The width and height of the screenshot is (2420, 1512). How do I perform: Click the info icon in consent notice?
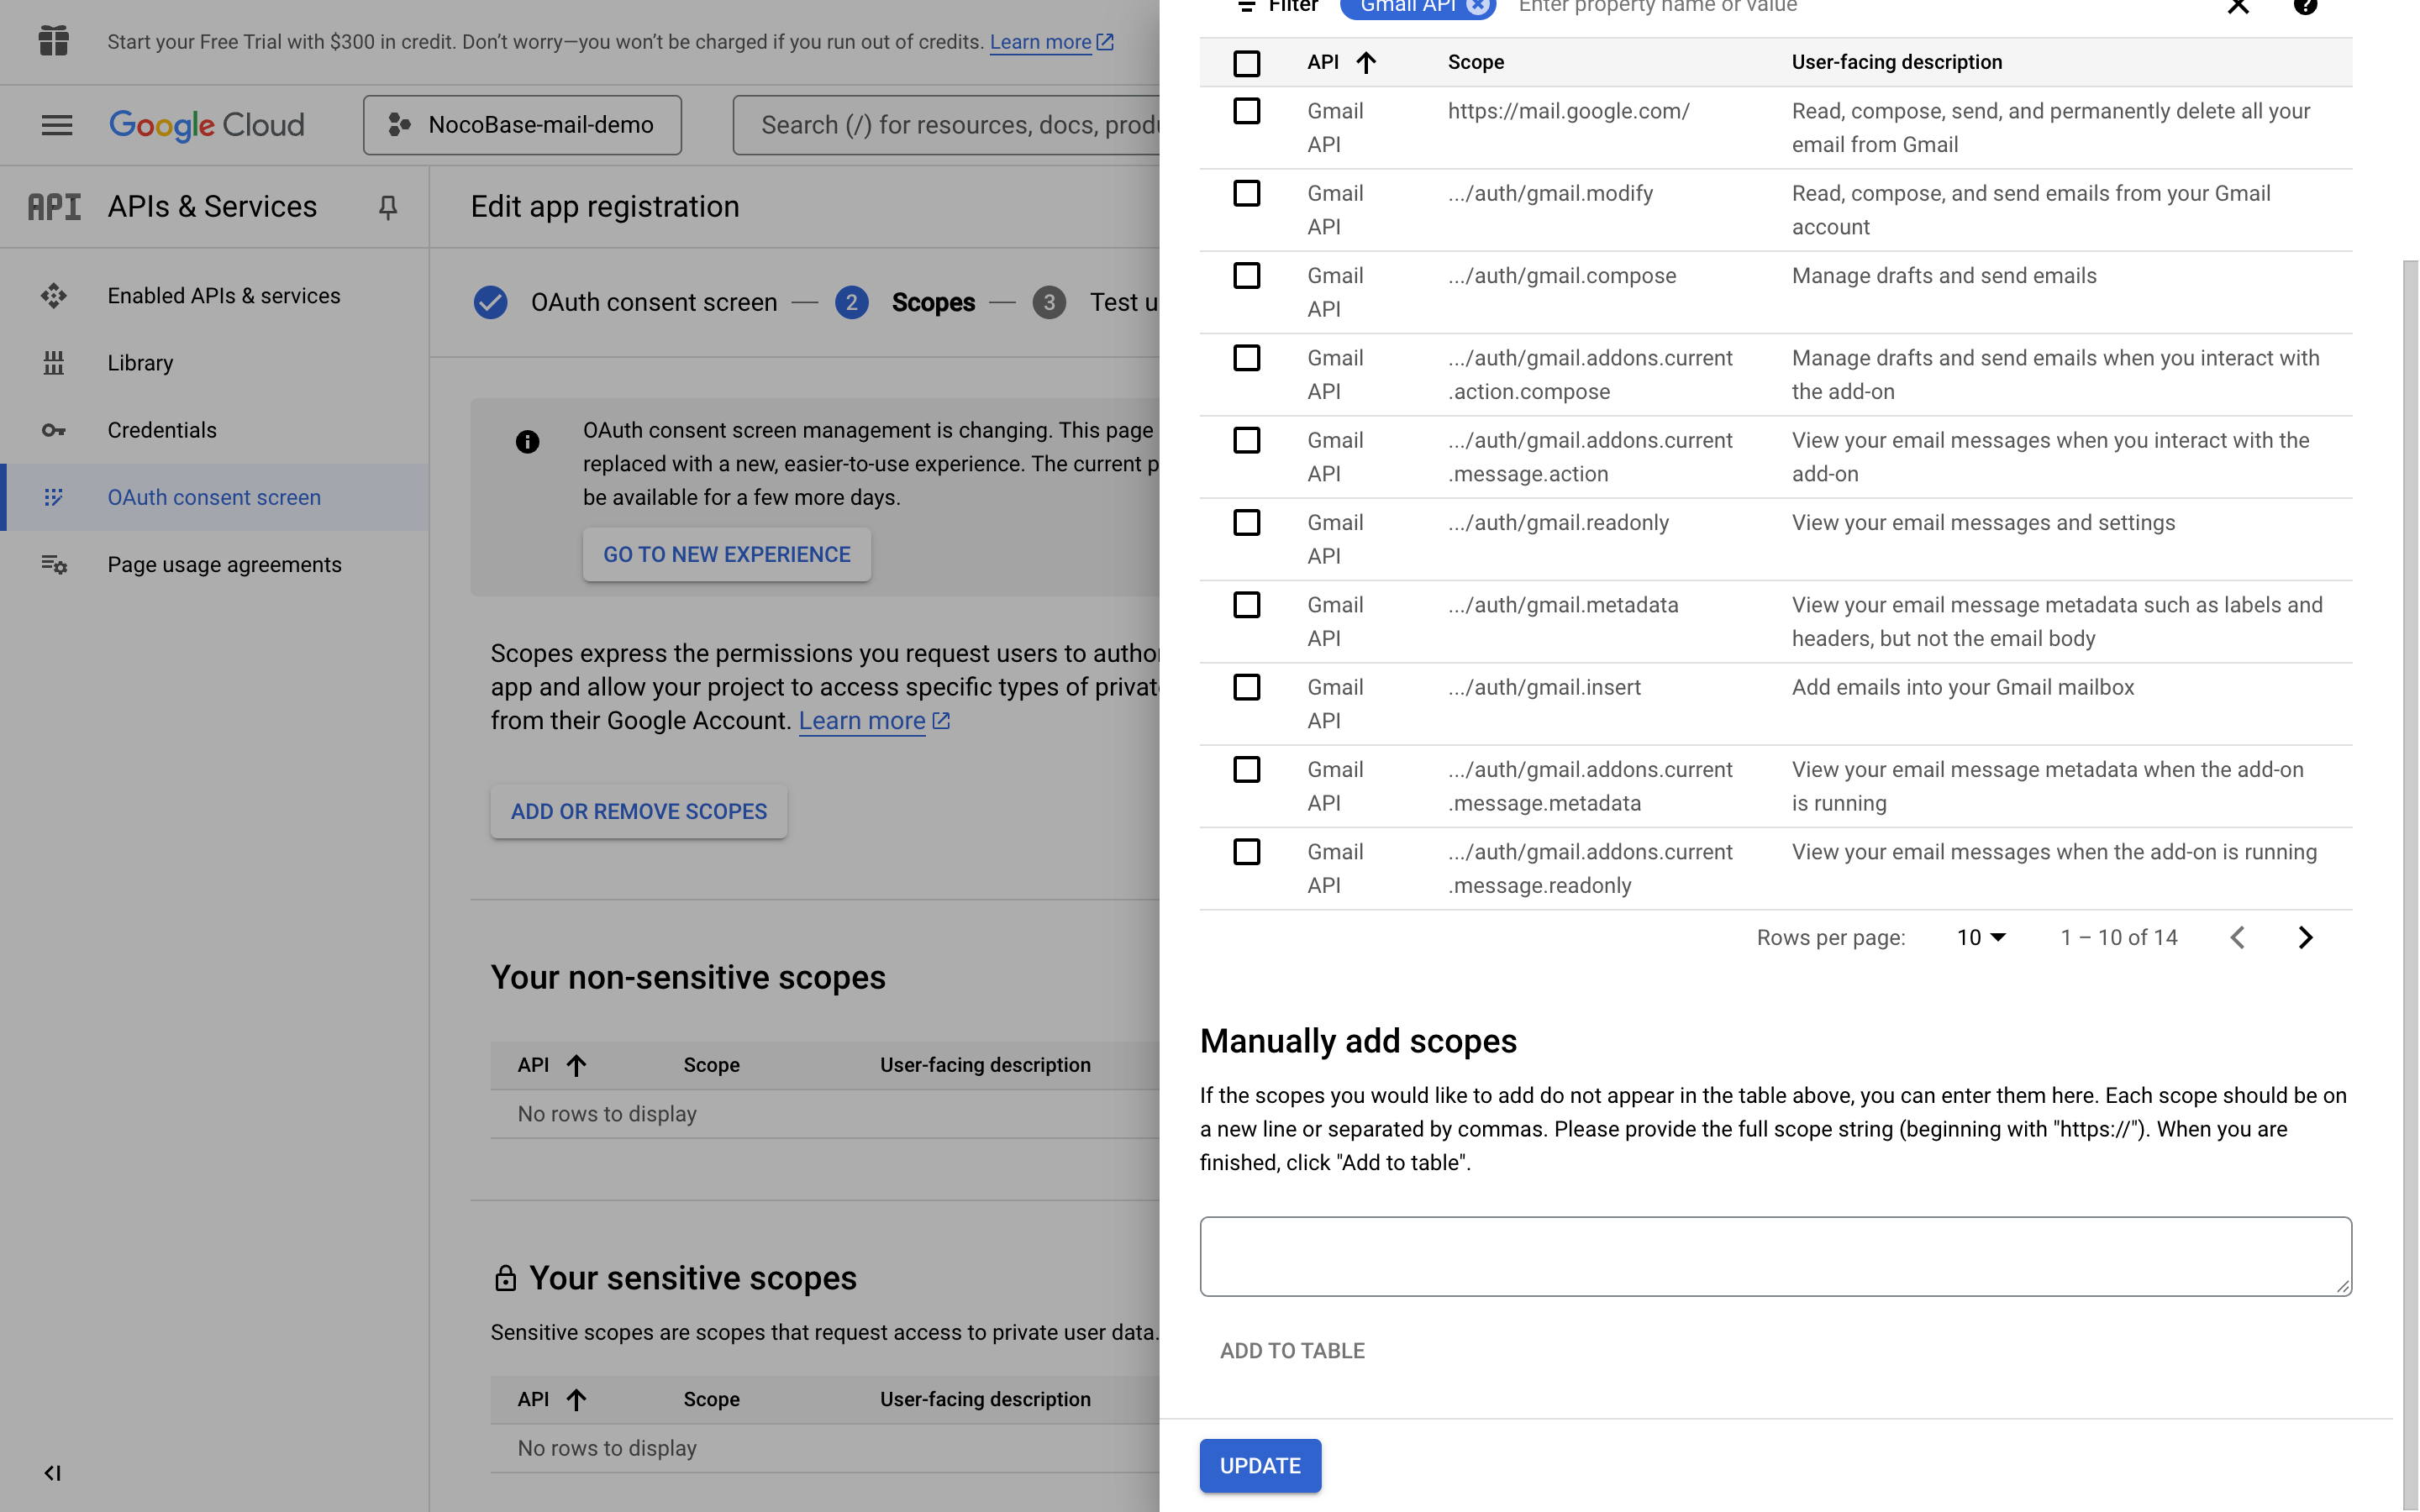tap(527, 442)
